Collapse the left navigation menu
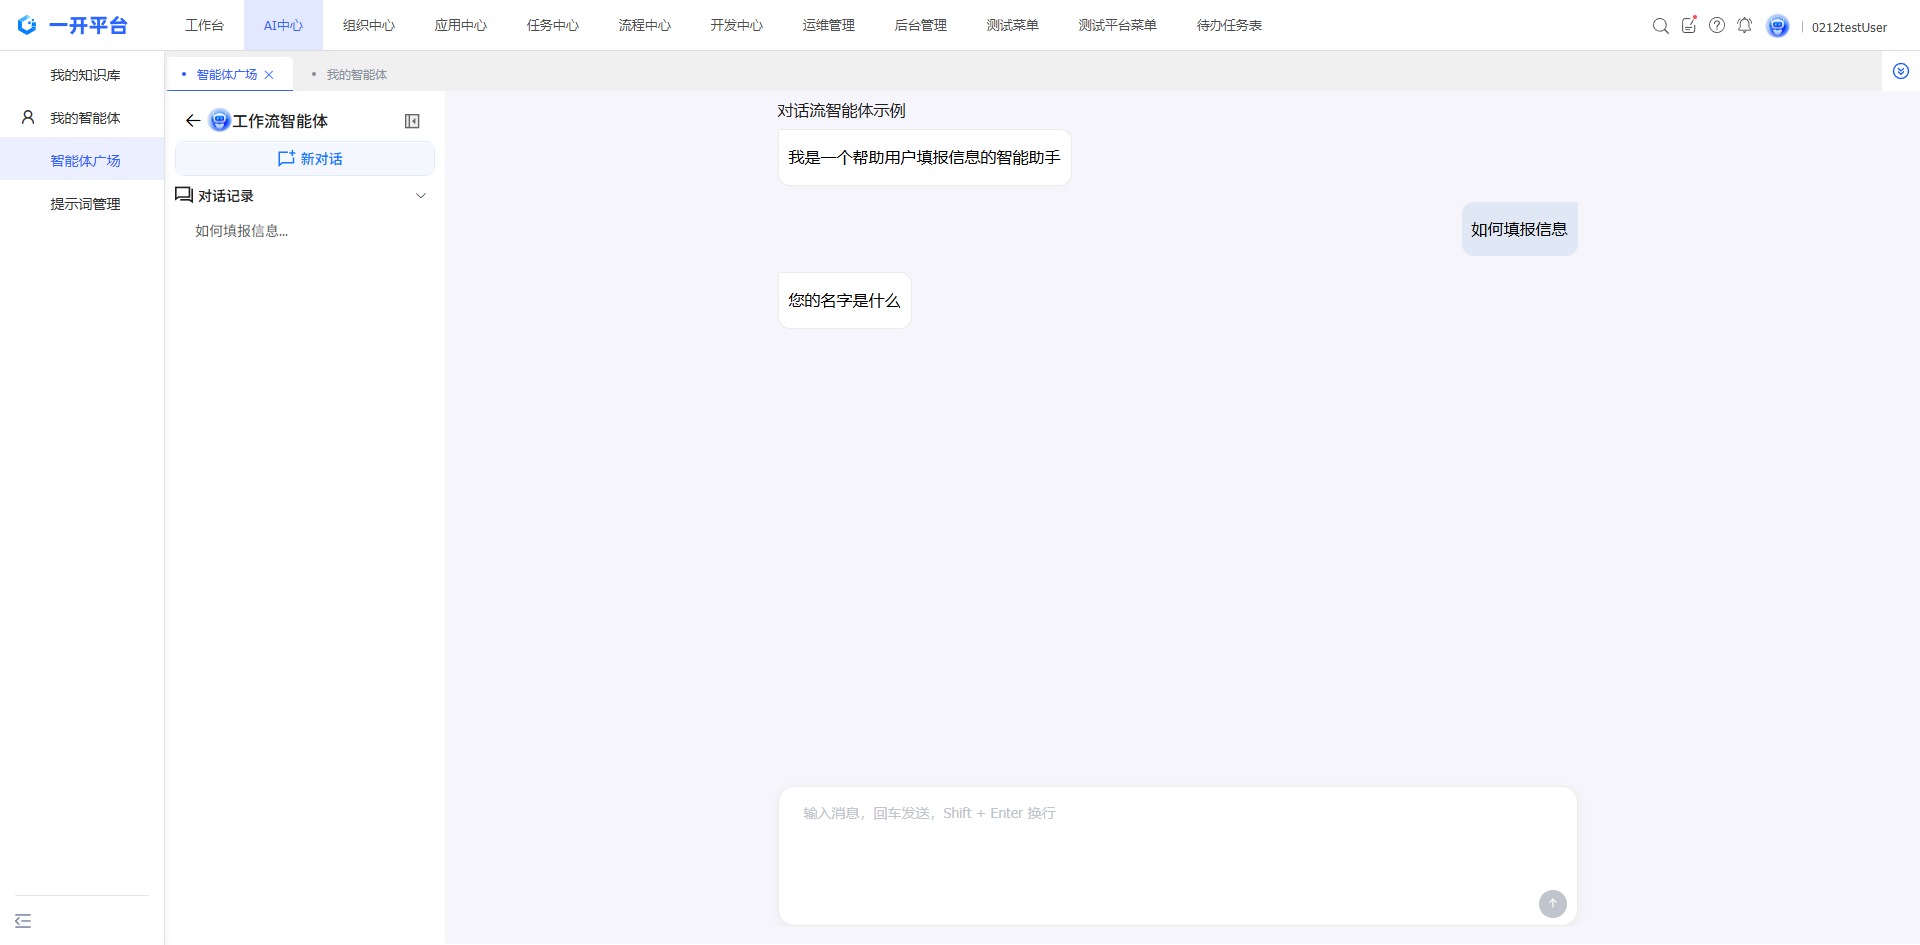 (23, 921)
